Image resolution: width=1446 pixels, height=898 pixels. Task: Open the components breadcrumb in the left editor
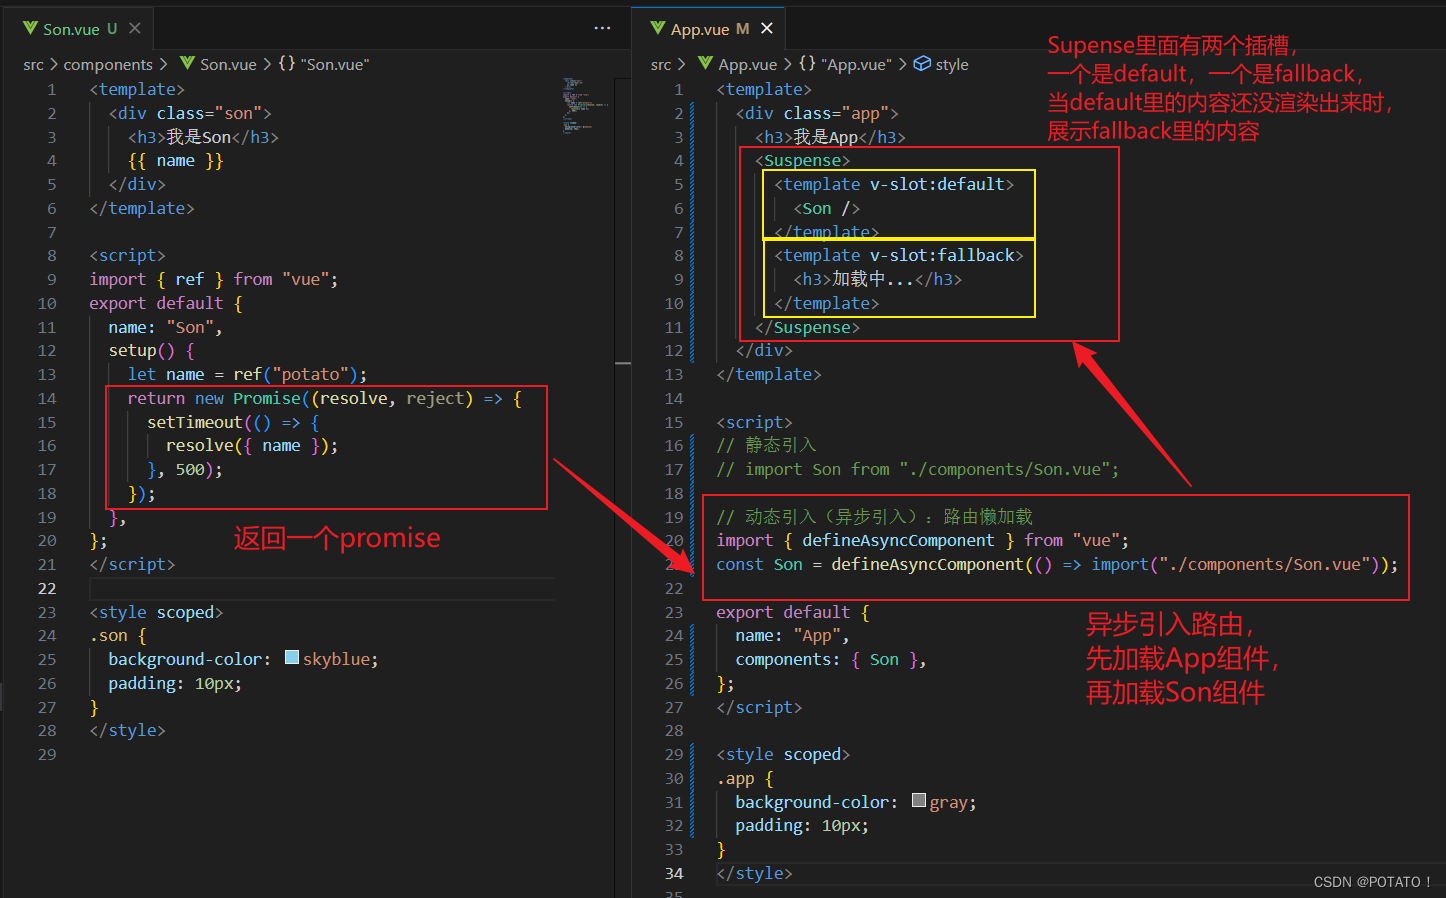[x=108, y=64]
